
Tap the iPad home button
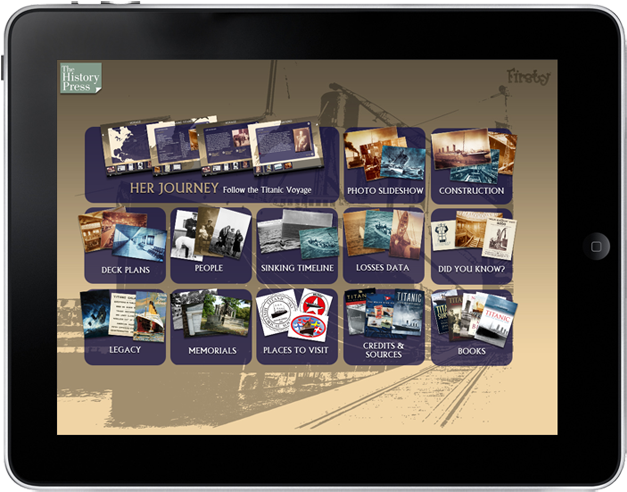pyautogui.click(x=596, y=246)
